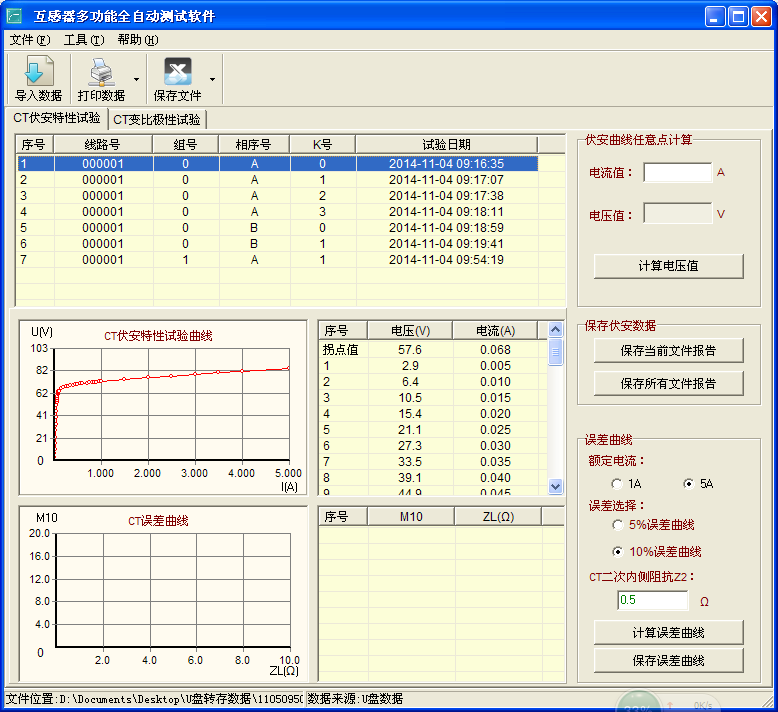
Task: Click the 相序号 column header
Action: [x=254, y=144]
